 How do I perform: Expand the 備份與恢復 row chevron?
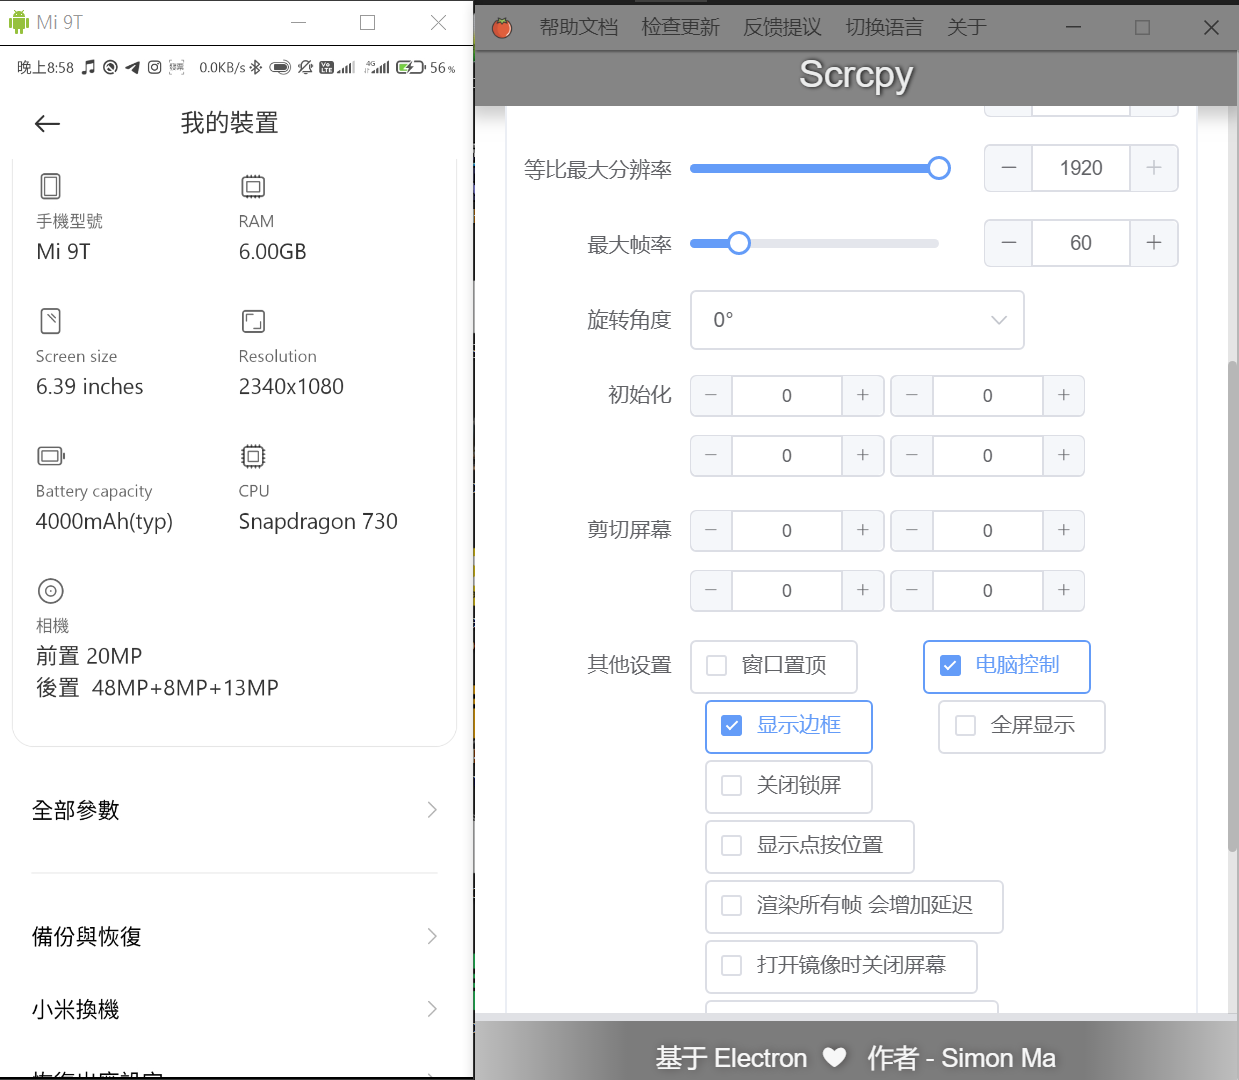432,936
